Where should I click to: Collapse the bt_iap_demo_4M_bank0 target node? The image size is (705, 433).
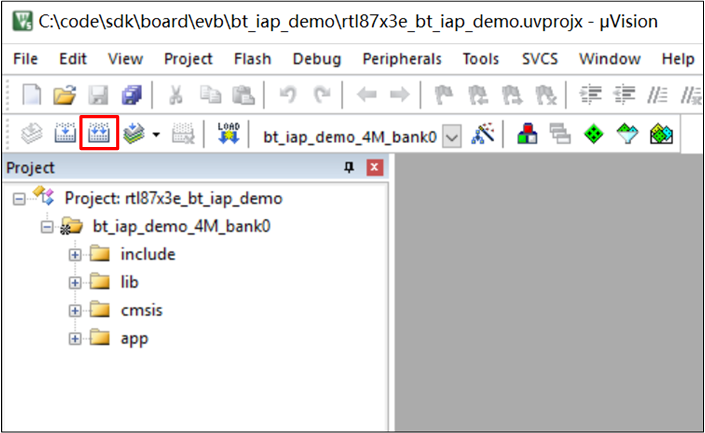pyautogui.click(x=47, y=227)
